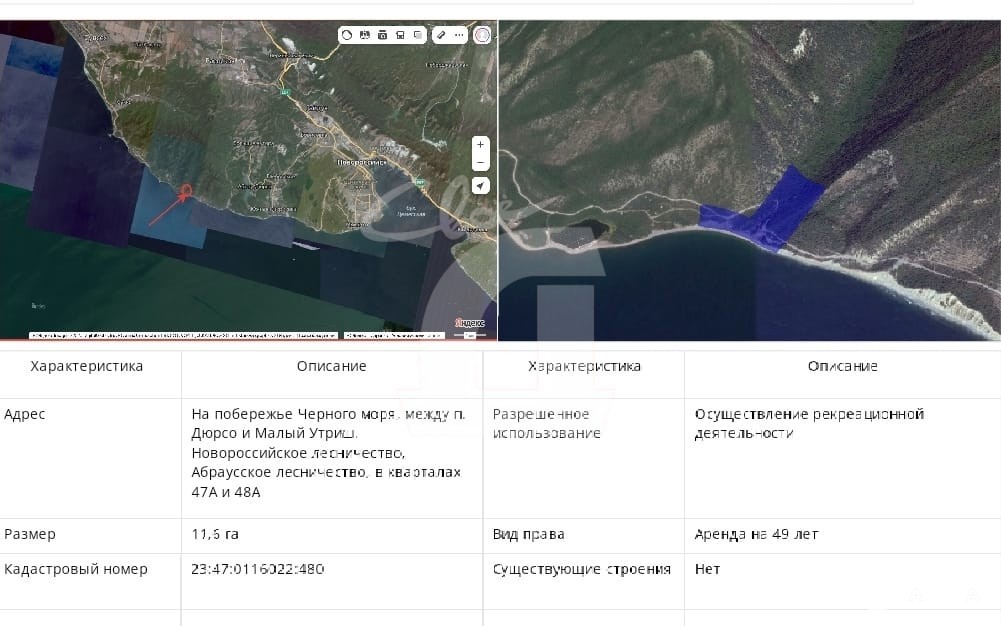The height and width of the screenshot is (626, 1001).
Task: Open the map layers switcher icon
Action: tap(418, 35)
